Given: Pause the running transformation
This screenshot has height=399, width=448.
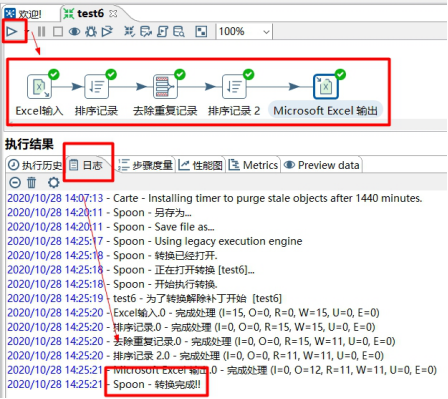Looking at the screenshot, I should pyautogui.click(x=41, y=32).
